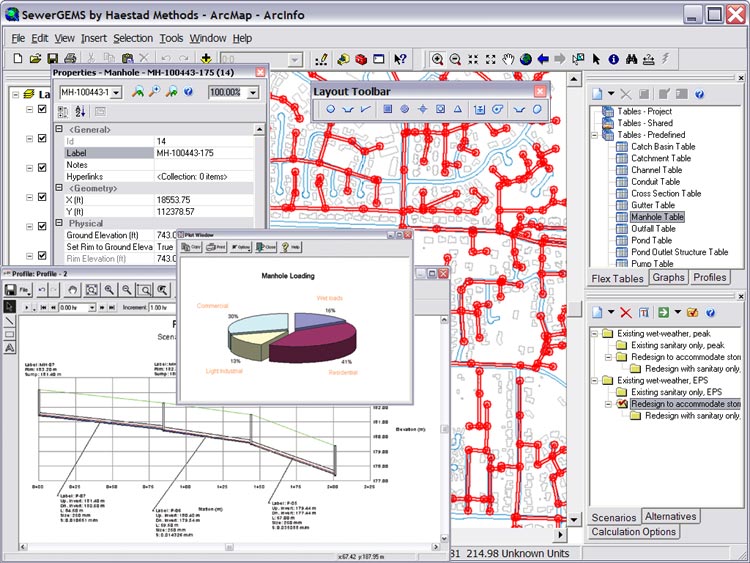Click the map view vertical scroll up arrow
750x563 pixels.
(574, 79)
